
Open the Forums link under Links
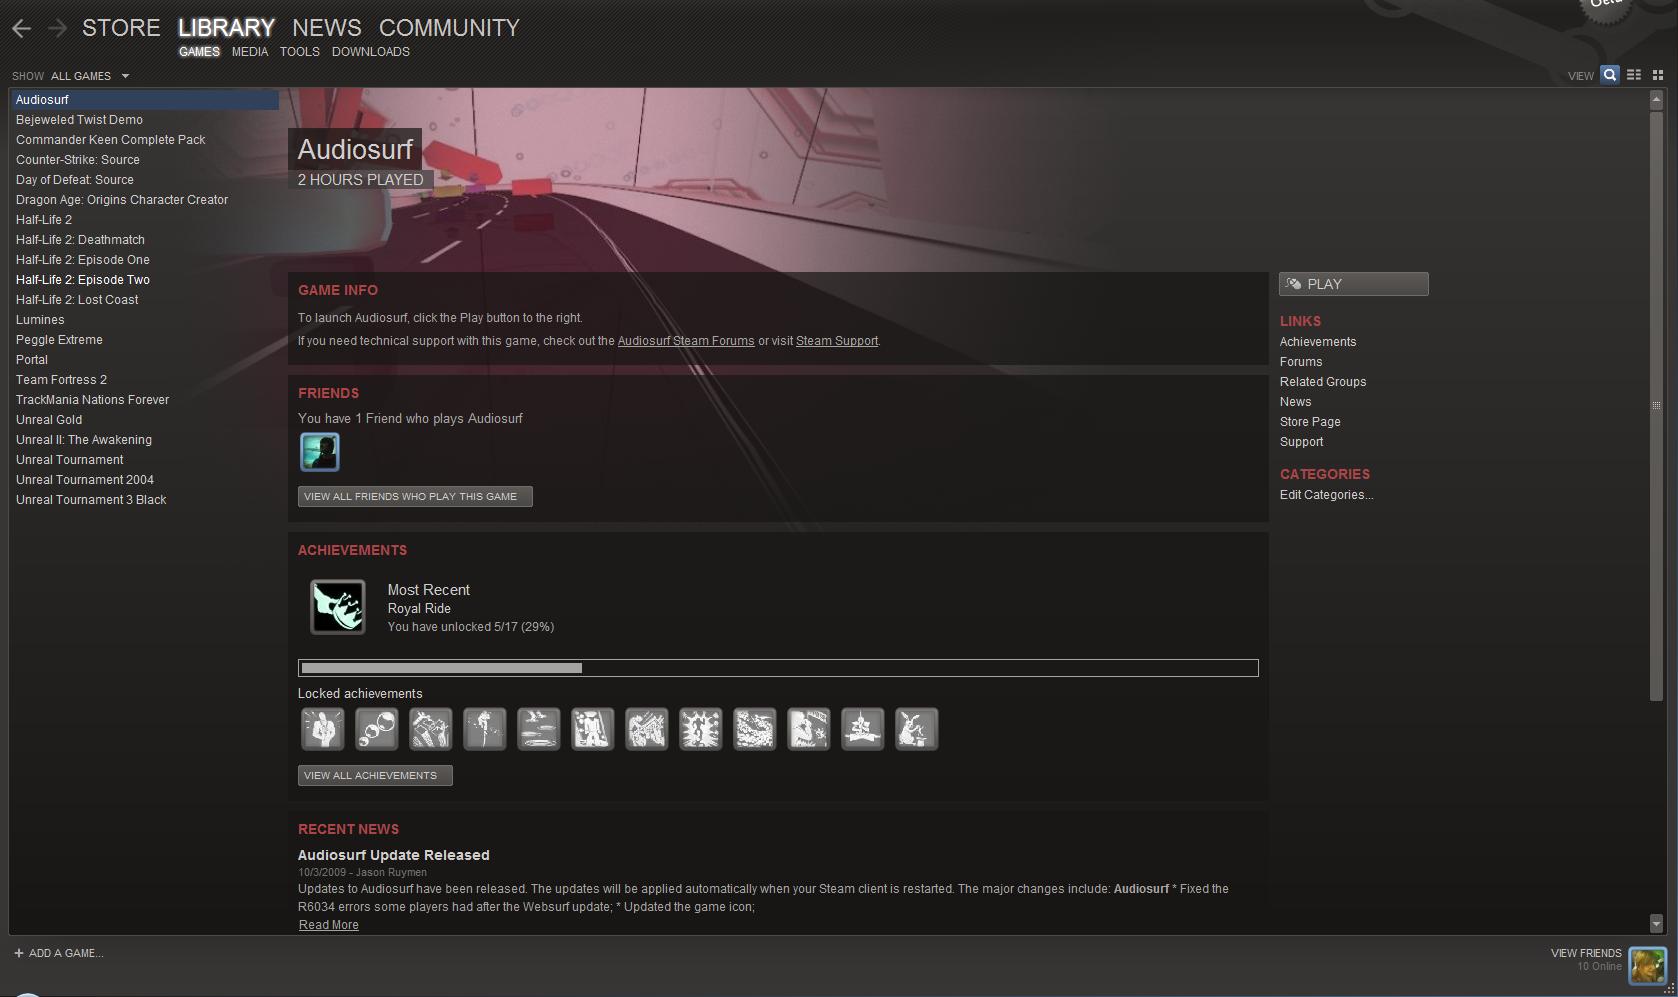[1301, 362]
